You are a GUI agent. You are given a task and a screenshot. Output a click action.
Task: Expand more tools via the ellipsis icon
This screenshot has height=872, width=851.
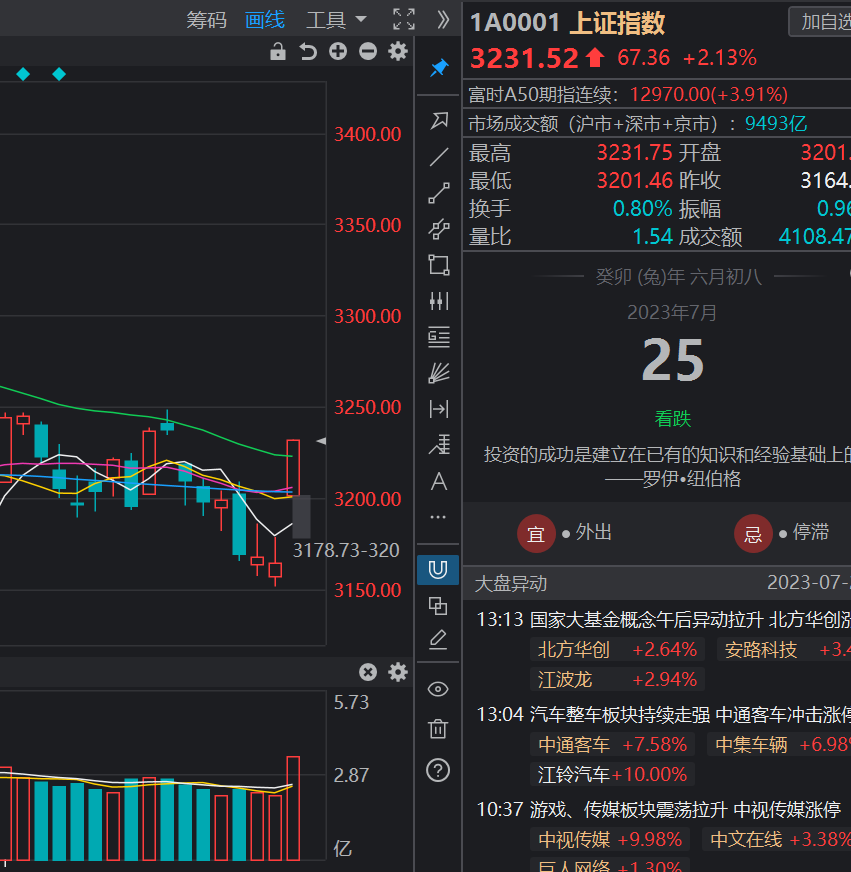click(x=438, y=516)
